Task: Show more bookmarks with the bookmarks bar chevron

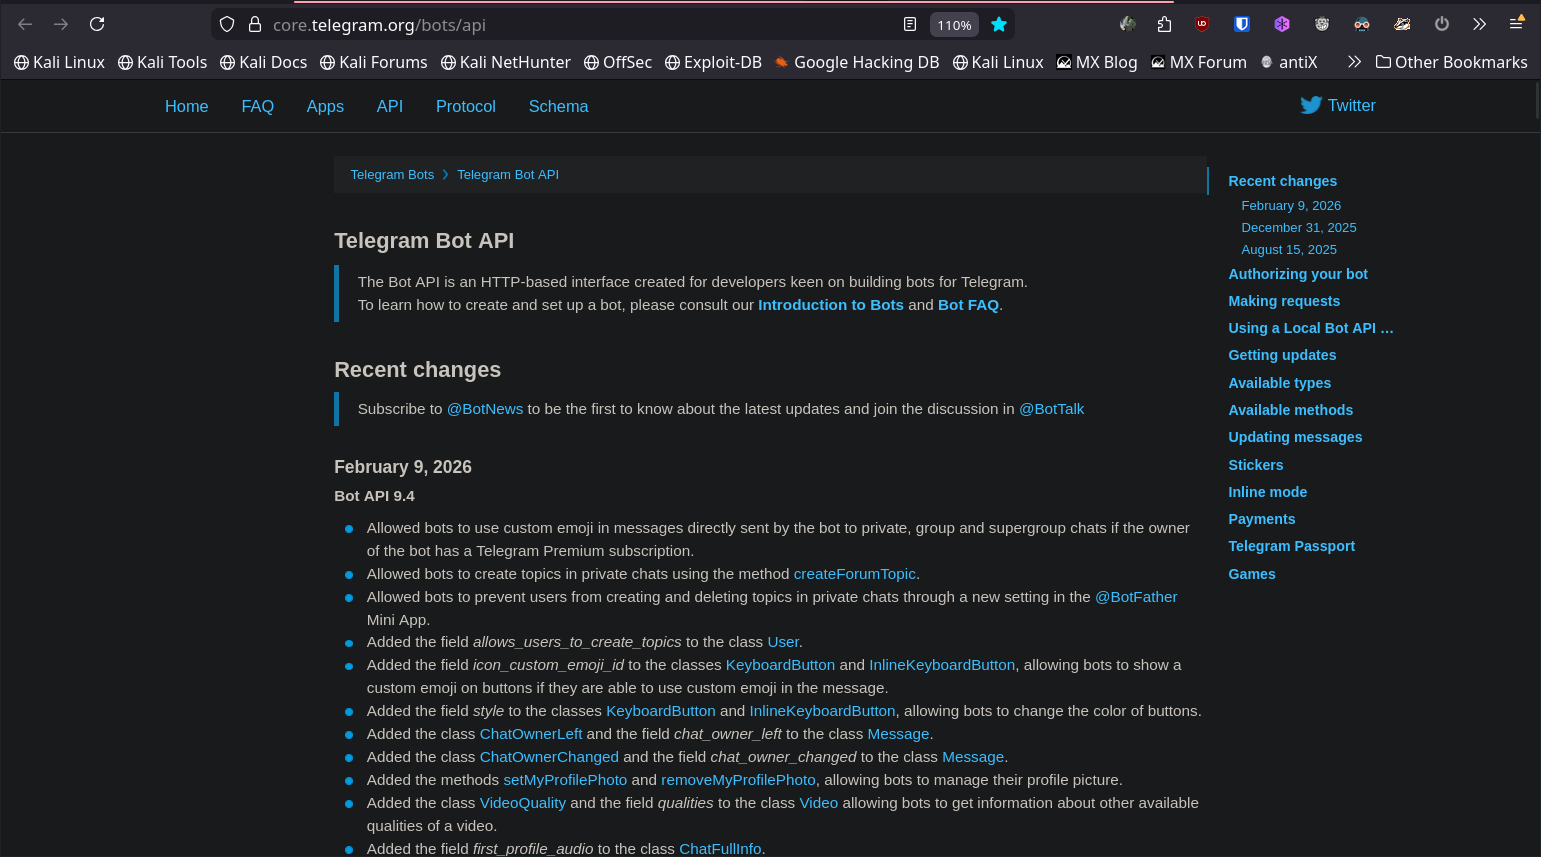Action: [x=1354, y=62]
